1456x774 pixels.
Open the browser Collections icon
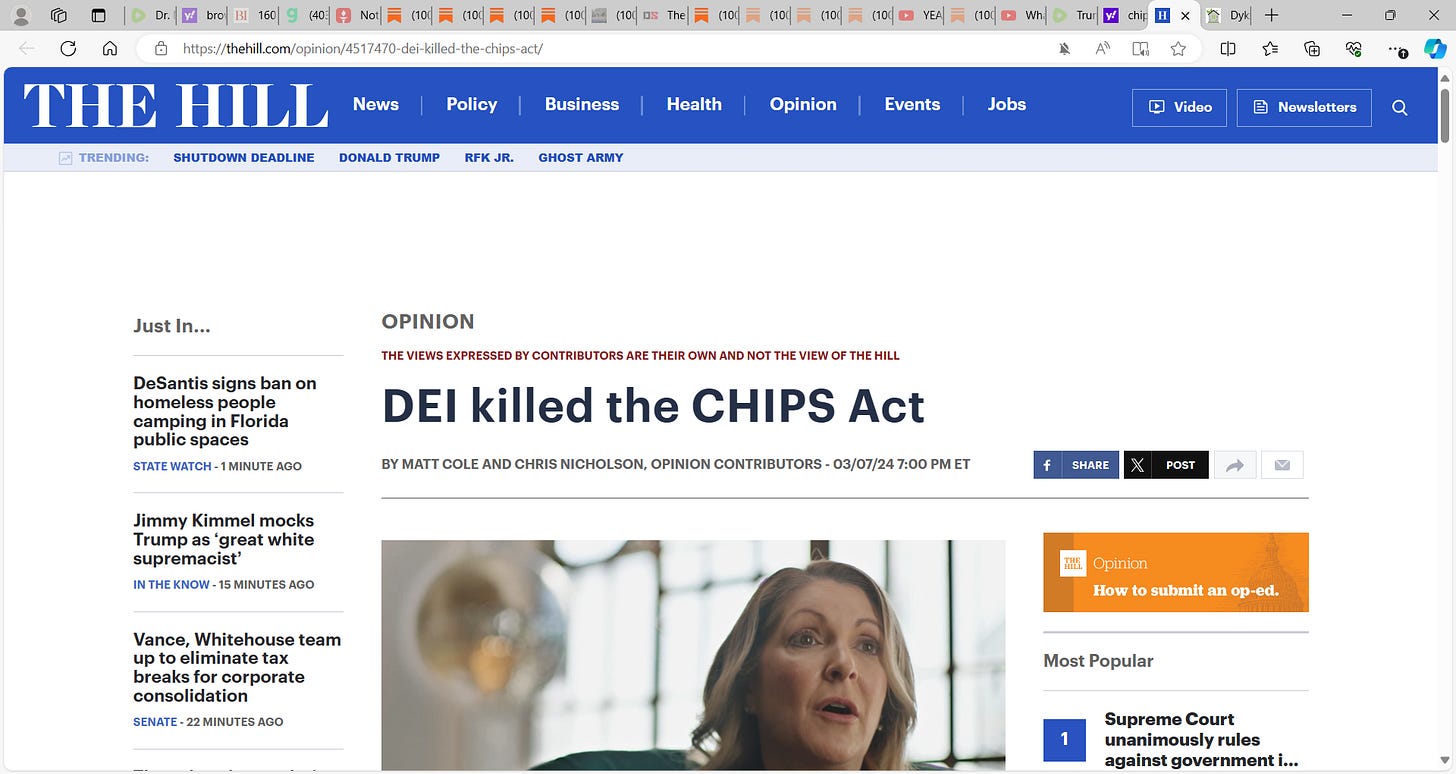(x=1312, y=48)
